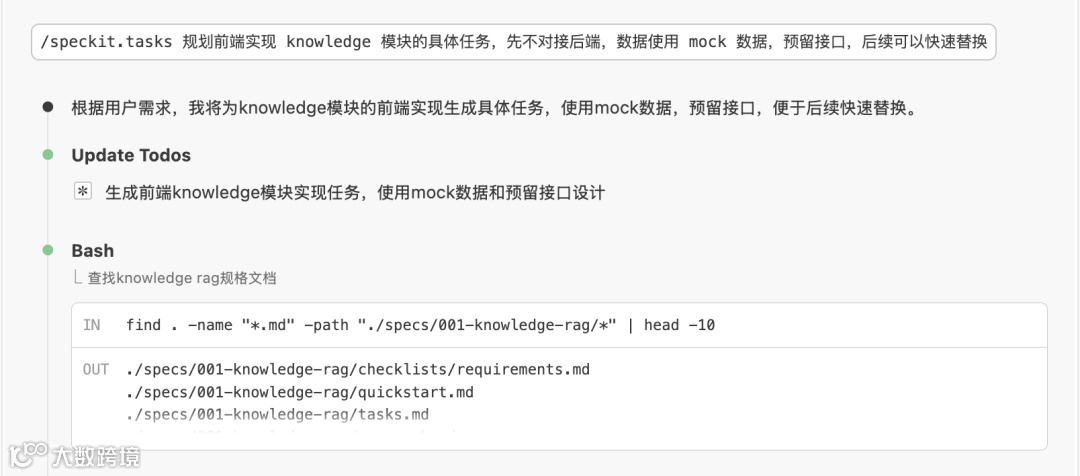Click the 大数跨境 watermark text
This screenshot has height=476, width=1080.
(x=96, y=457)
